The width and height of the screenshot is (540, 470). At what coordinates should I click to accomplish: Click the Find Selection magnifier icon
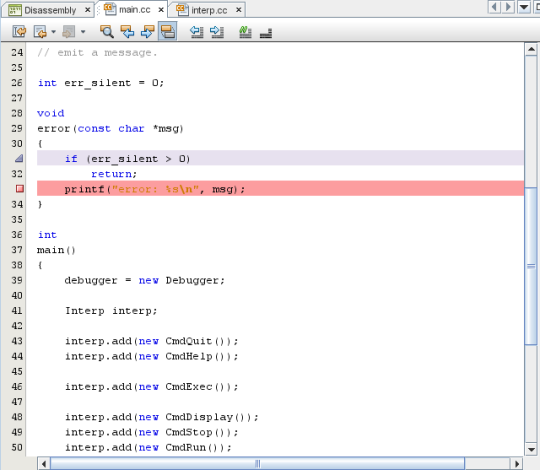point(107,32)
